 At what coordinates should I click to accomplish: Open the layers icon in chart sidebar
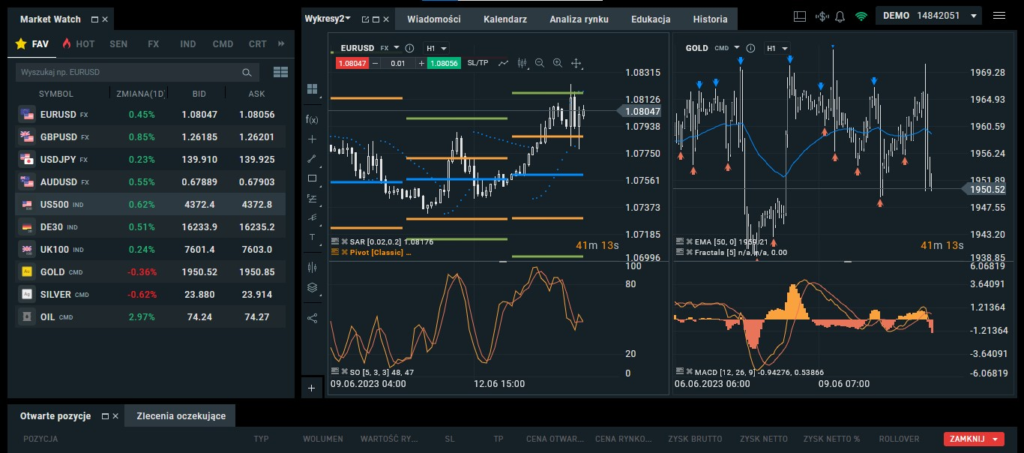point(311,288)
